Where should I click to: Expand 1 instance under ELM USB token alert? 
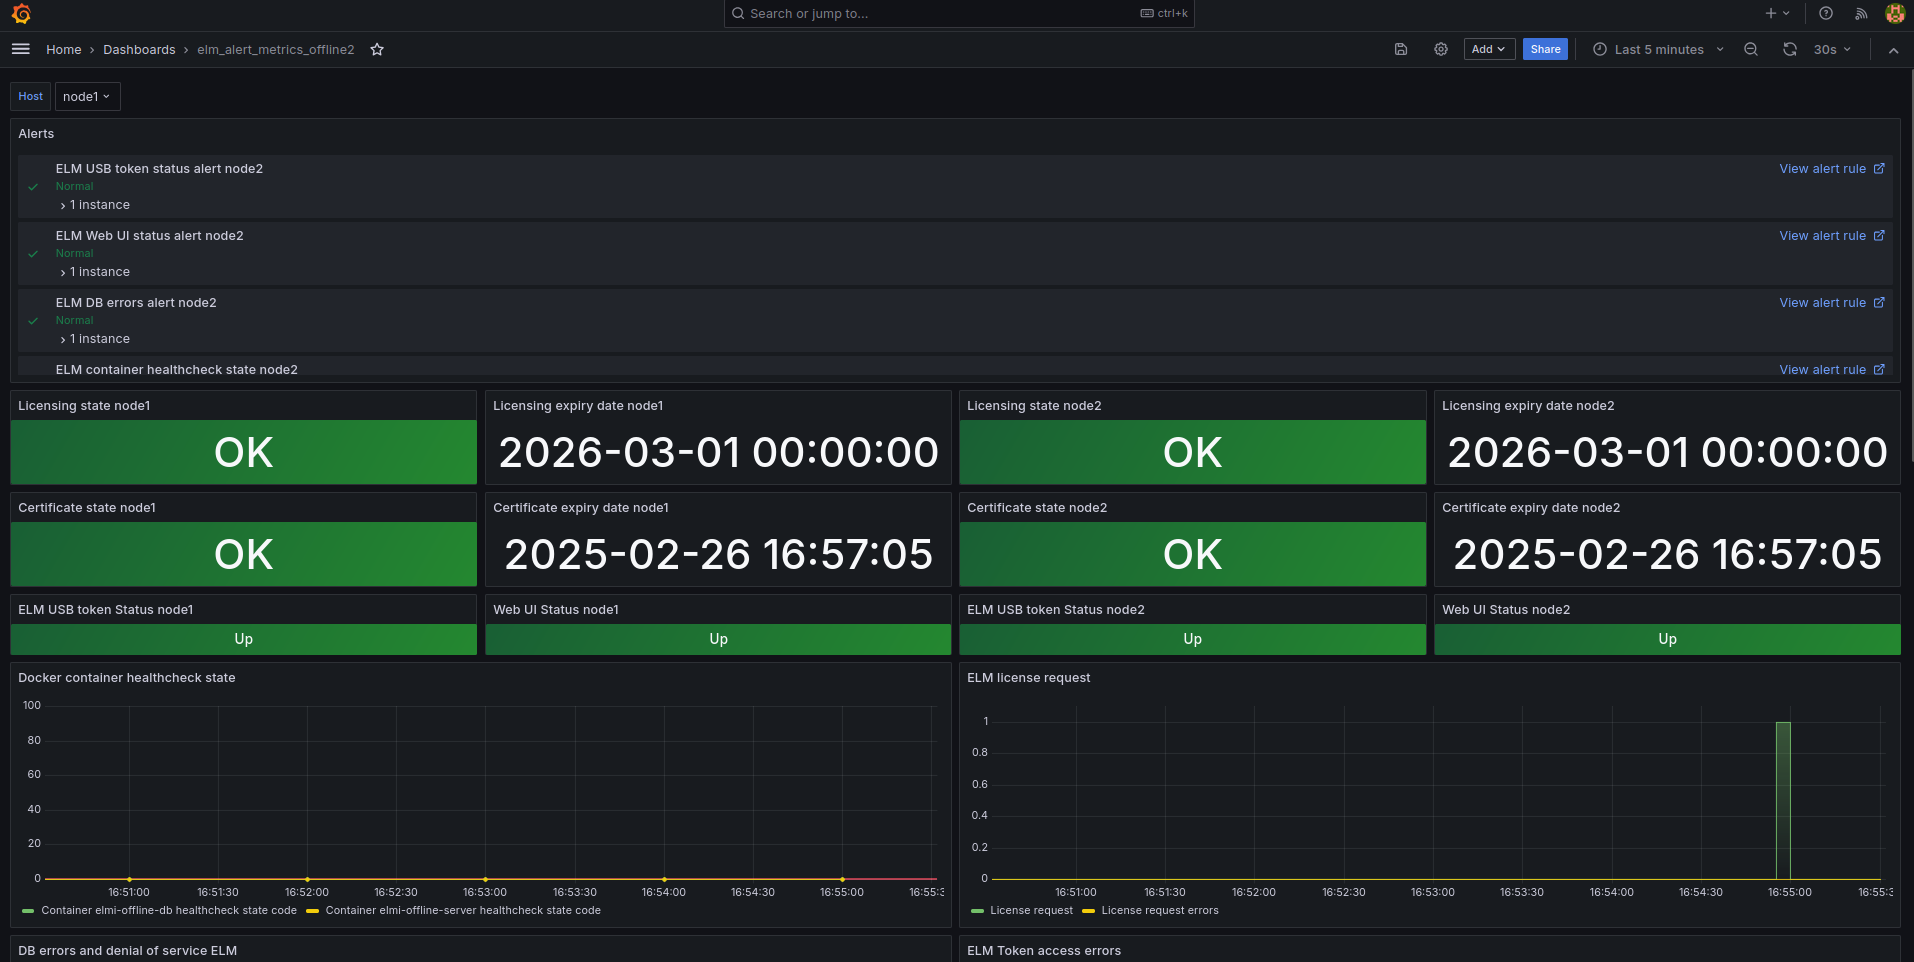point(98,205)
